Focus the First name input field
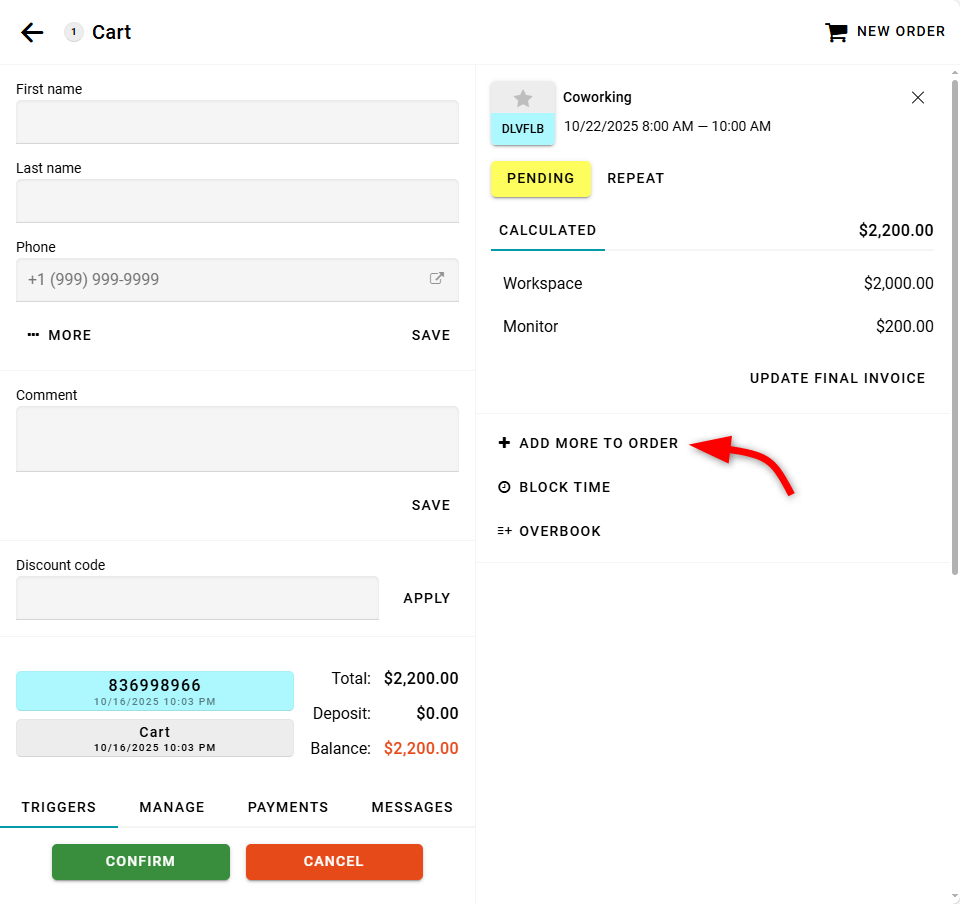The height and width of the screenshot is (904, 960). point(237,122)
